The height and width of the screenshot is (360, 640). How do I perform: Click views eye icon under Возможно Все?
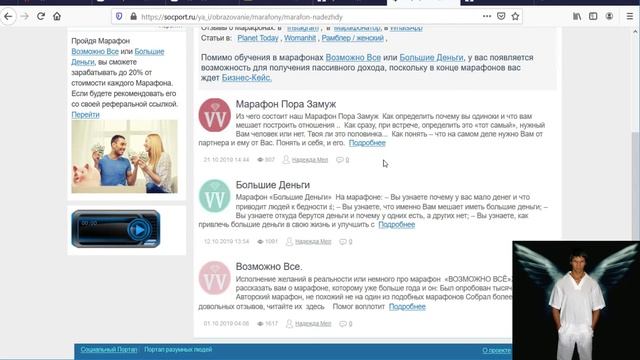(x=260, y=324)
